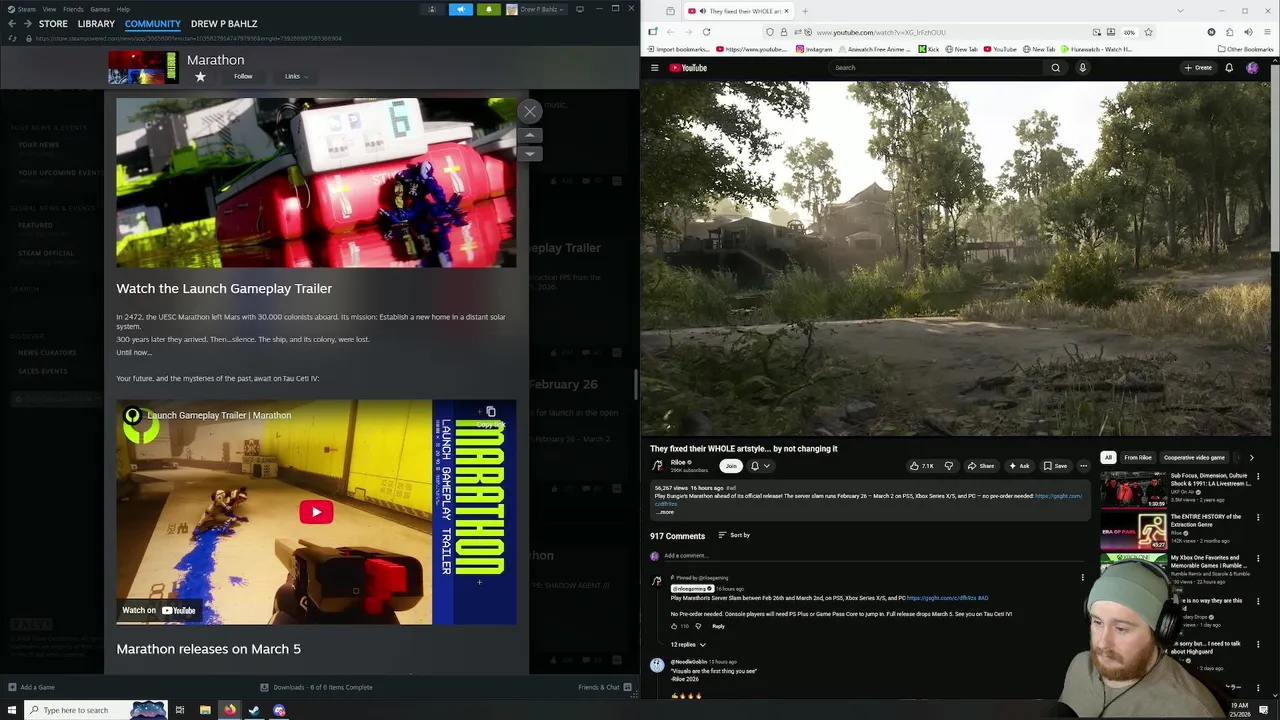Select From Riloe filter chip
The width and height of the screenshot is (1280, 720).
point(1137,458)
